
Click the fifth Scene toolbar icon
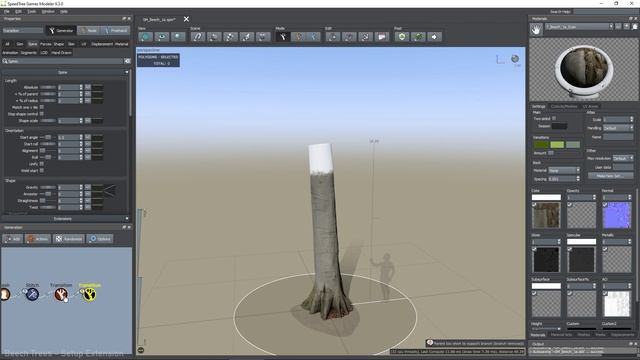(263, 37)
